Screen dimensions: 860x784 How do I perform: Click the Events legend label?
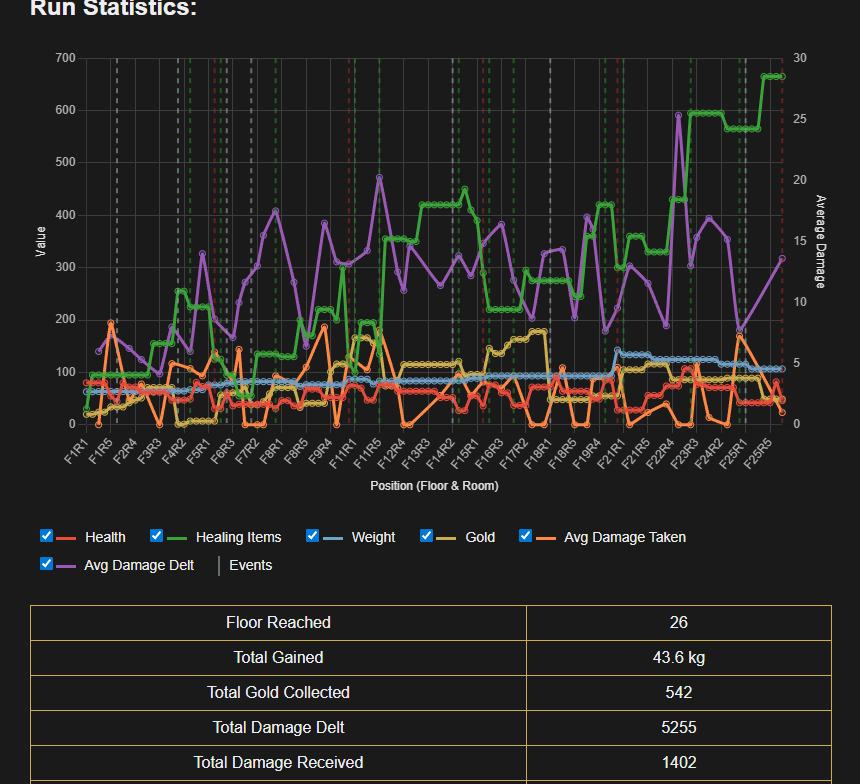tap(251, 565)
